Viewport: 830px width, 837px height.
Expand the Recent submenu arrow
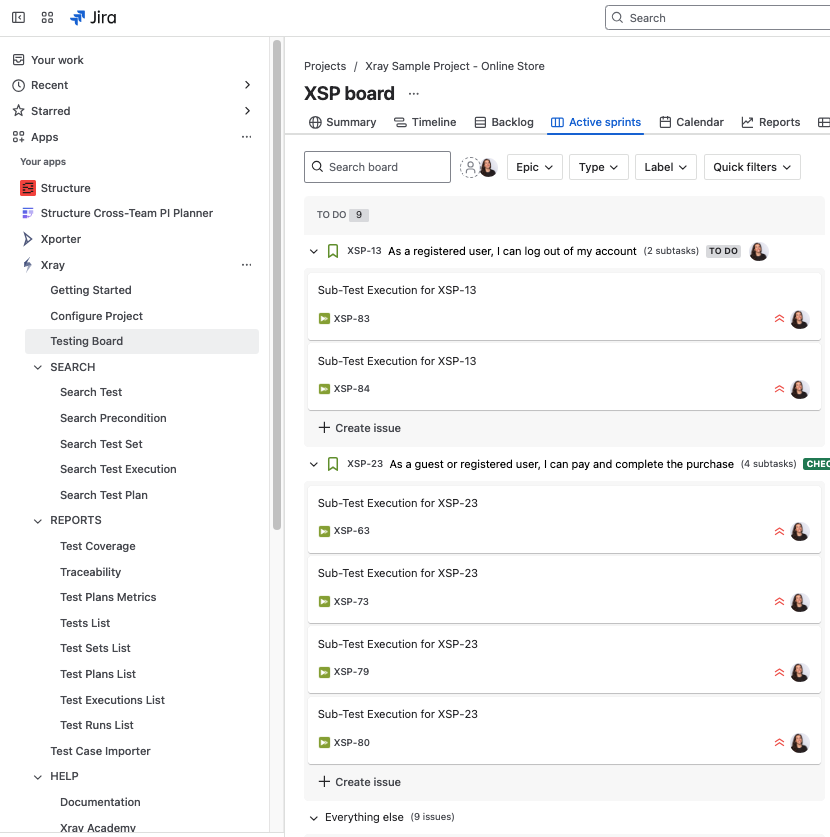pos(247,85)
